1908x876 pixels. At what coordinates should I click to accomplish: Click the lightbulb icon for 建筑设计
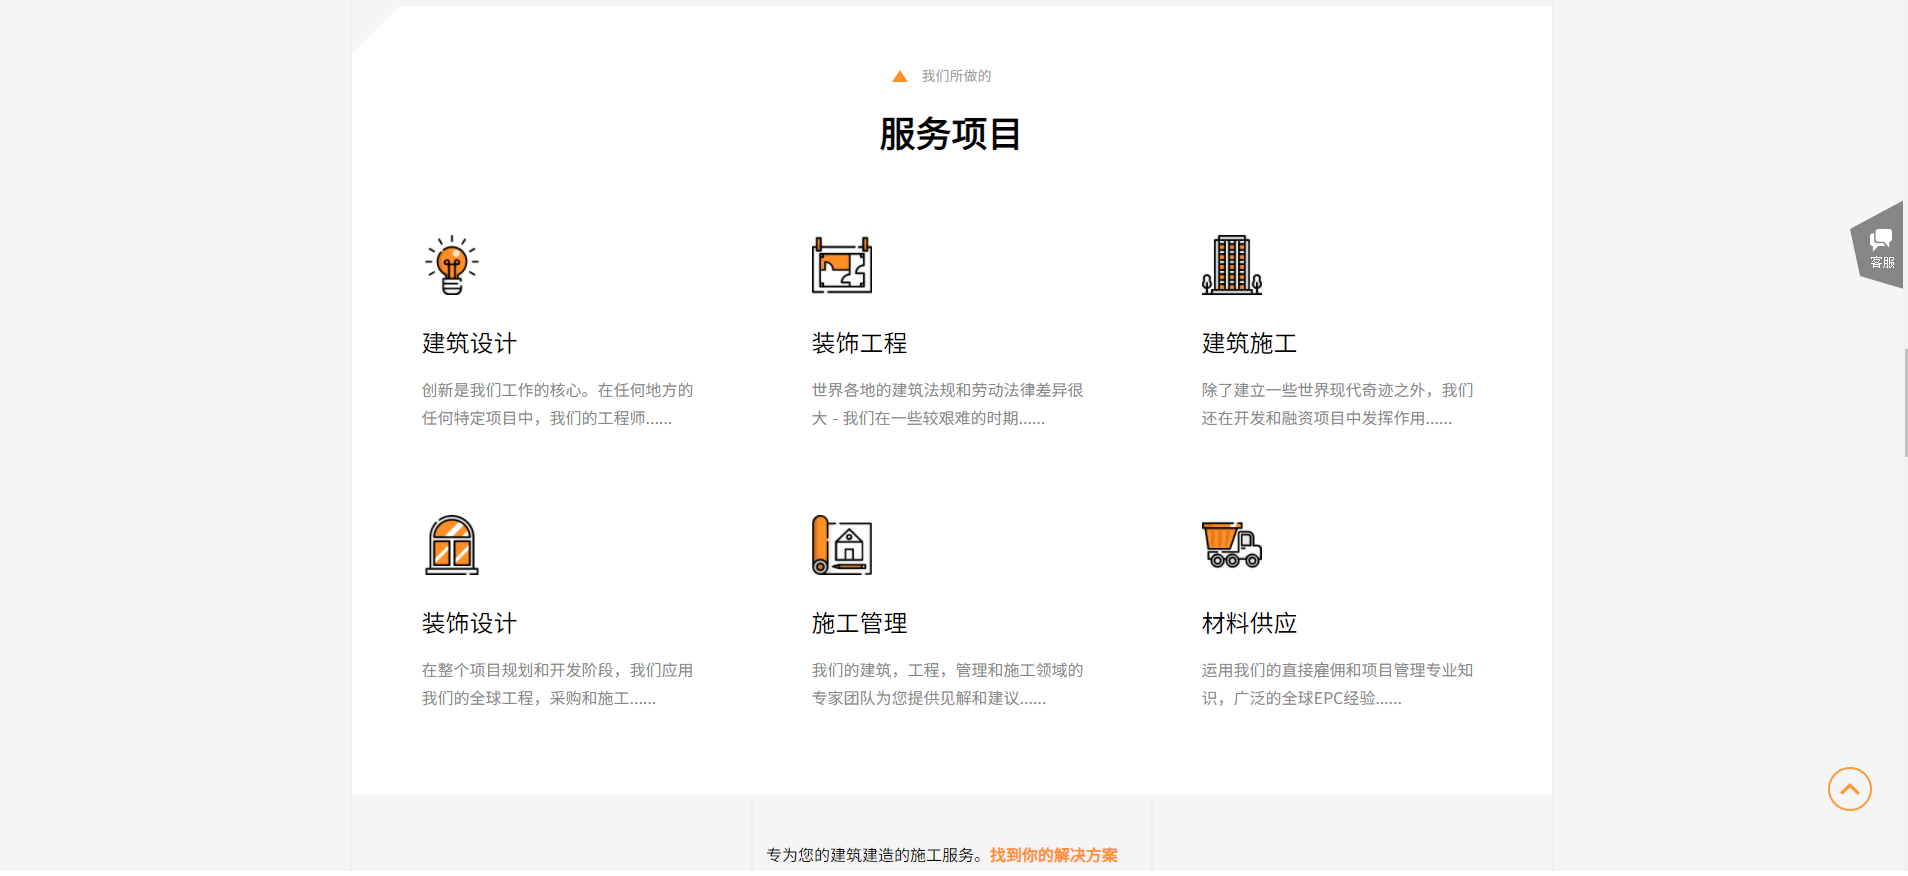(452, 265)
